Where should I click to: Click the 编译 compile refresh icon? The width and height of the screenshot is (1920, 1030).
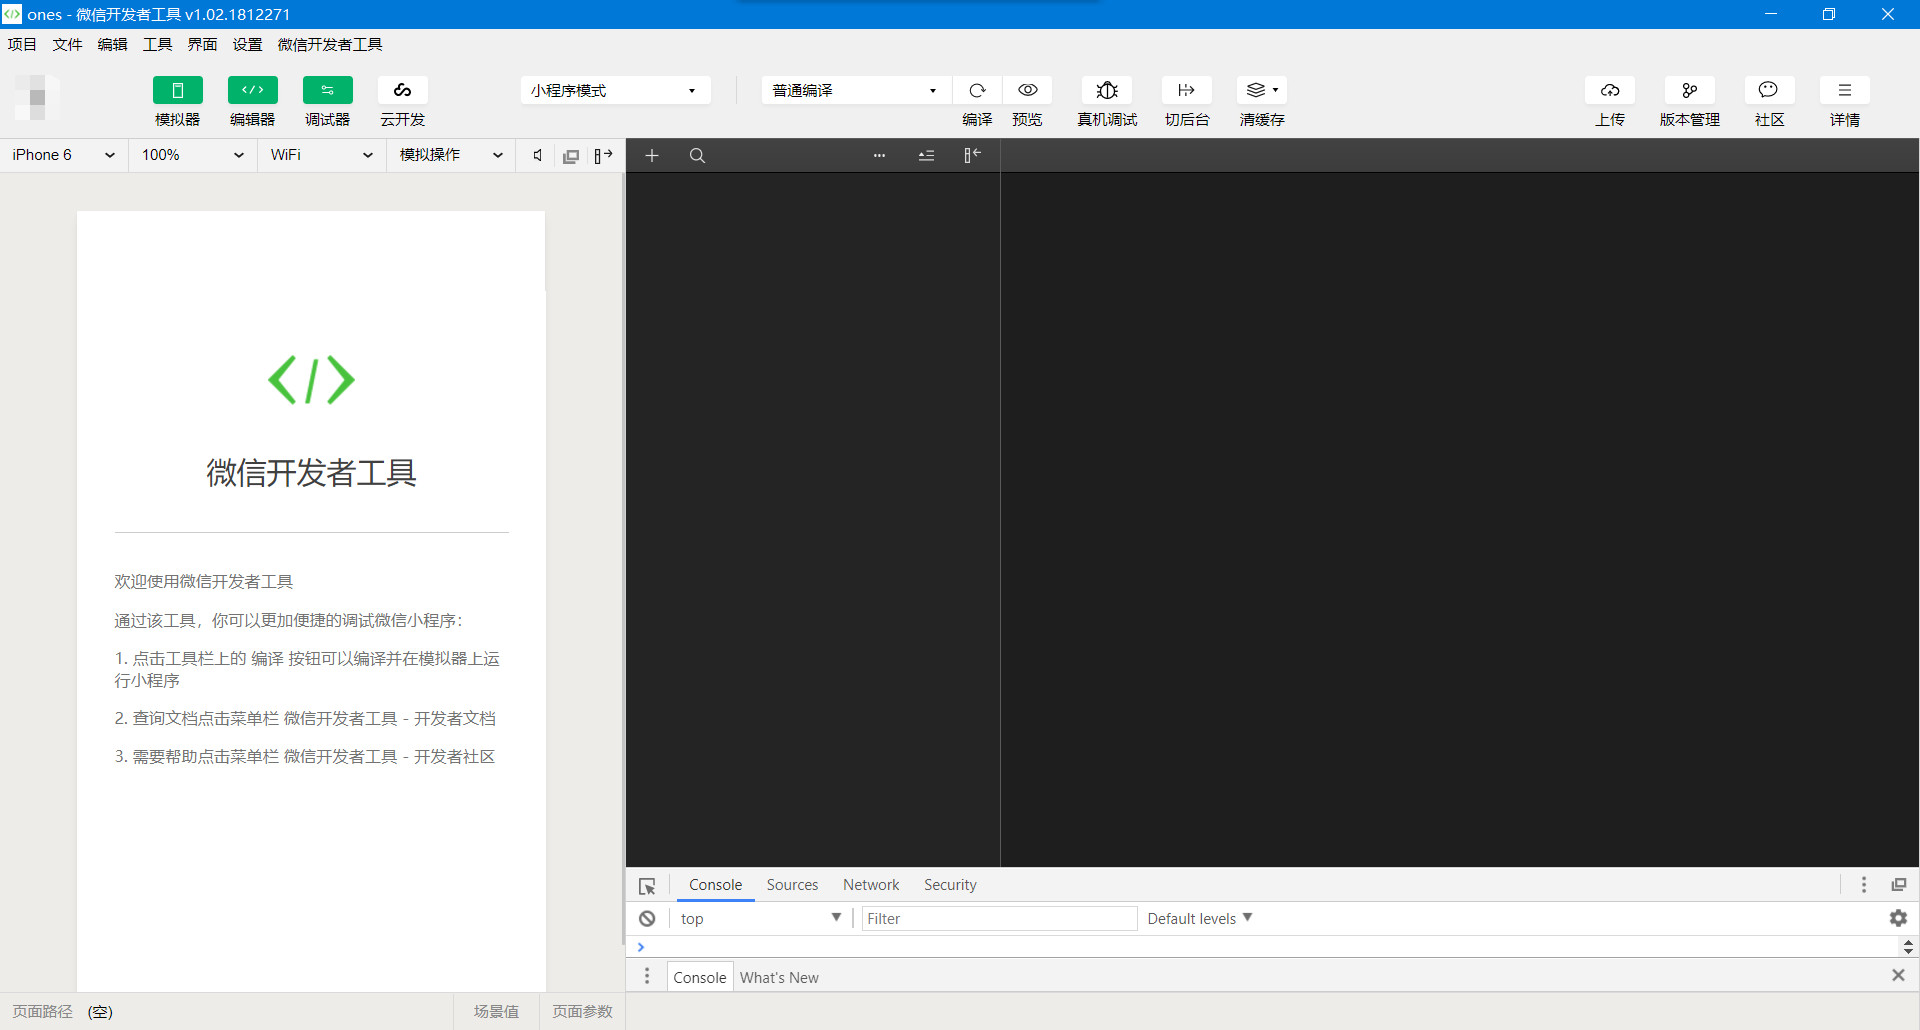coord(977,90)
